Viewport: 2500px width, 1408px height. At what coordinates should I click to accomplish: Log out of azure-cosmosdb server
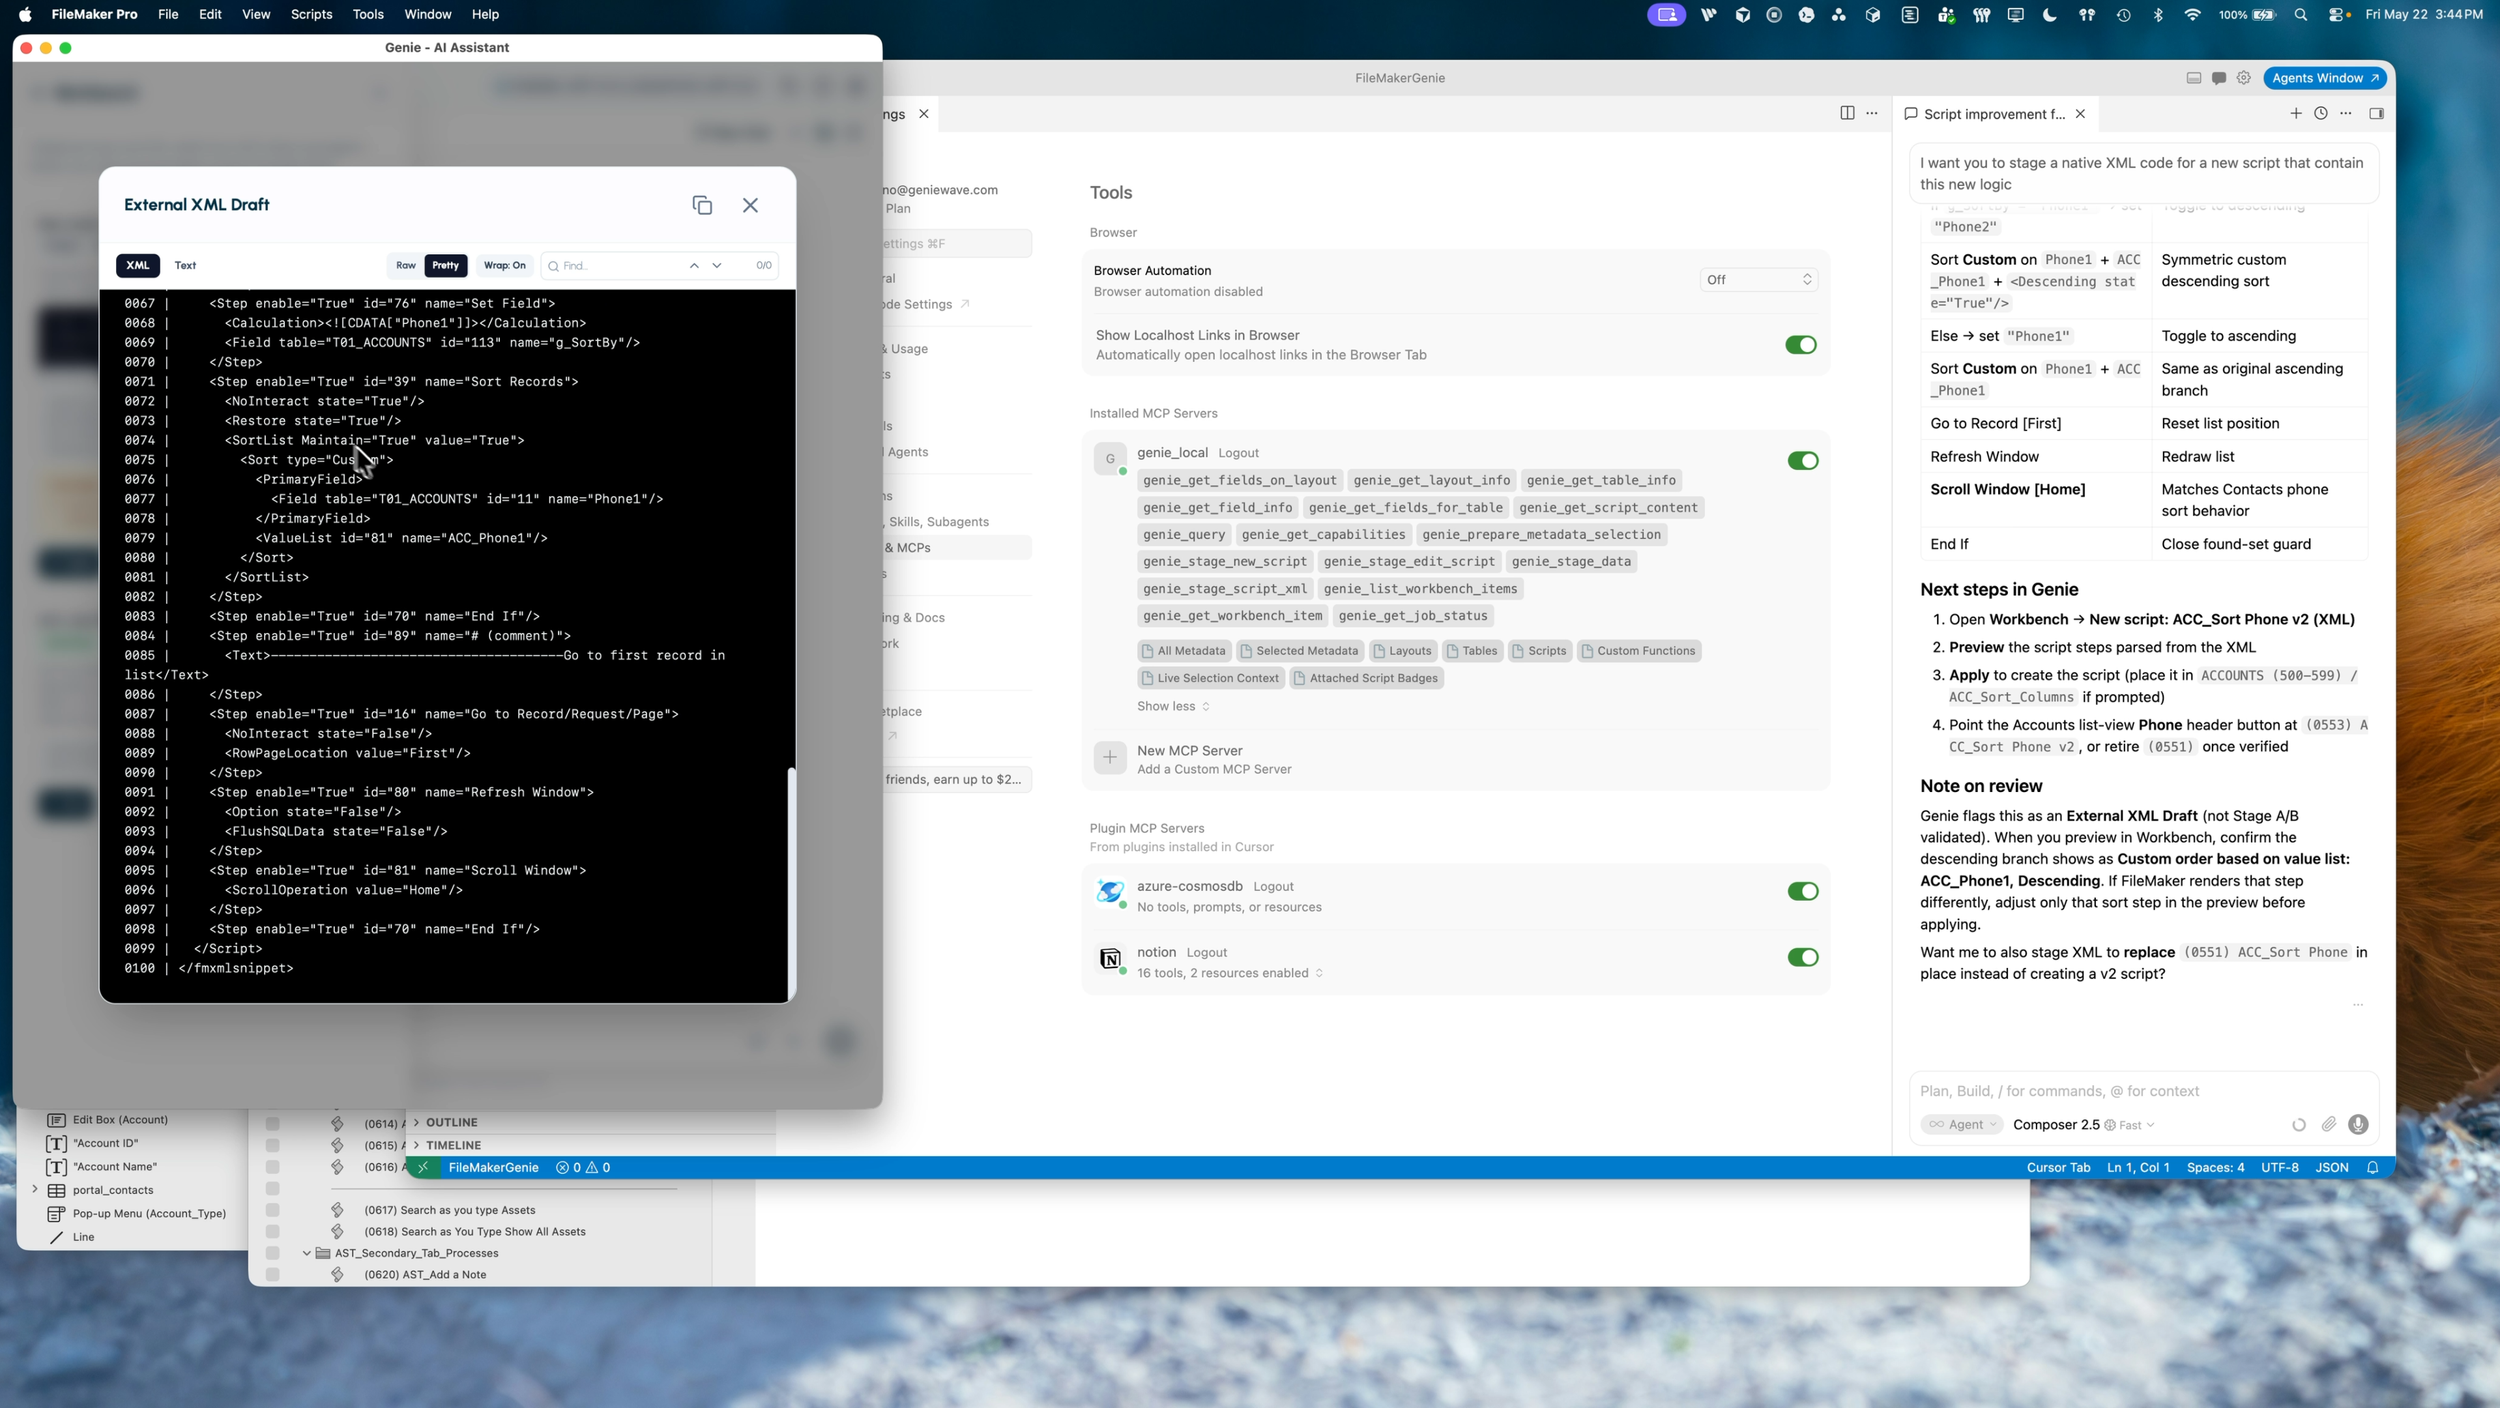(x=1273, y=886)
